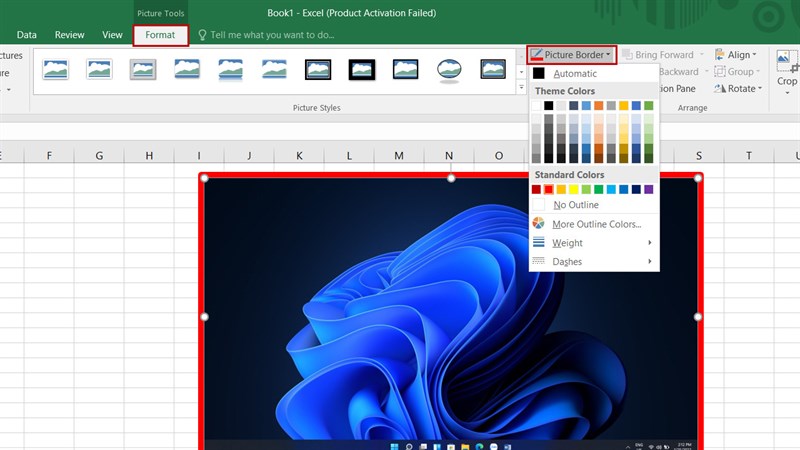Apply the last picture style in the gallery row
Image resolution: width=800 pixels, height=450 pixels.
[x=493, y=69]
